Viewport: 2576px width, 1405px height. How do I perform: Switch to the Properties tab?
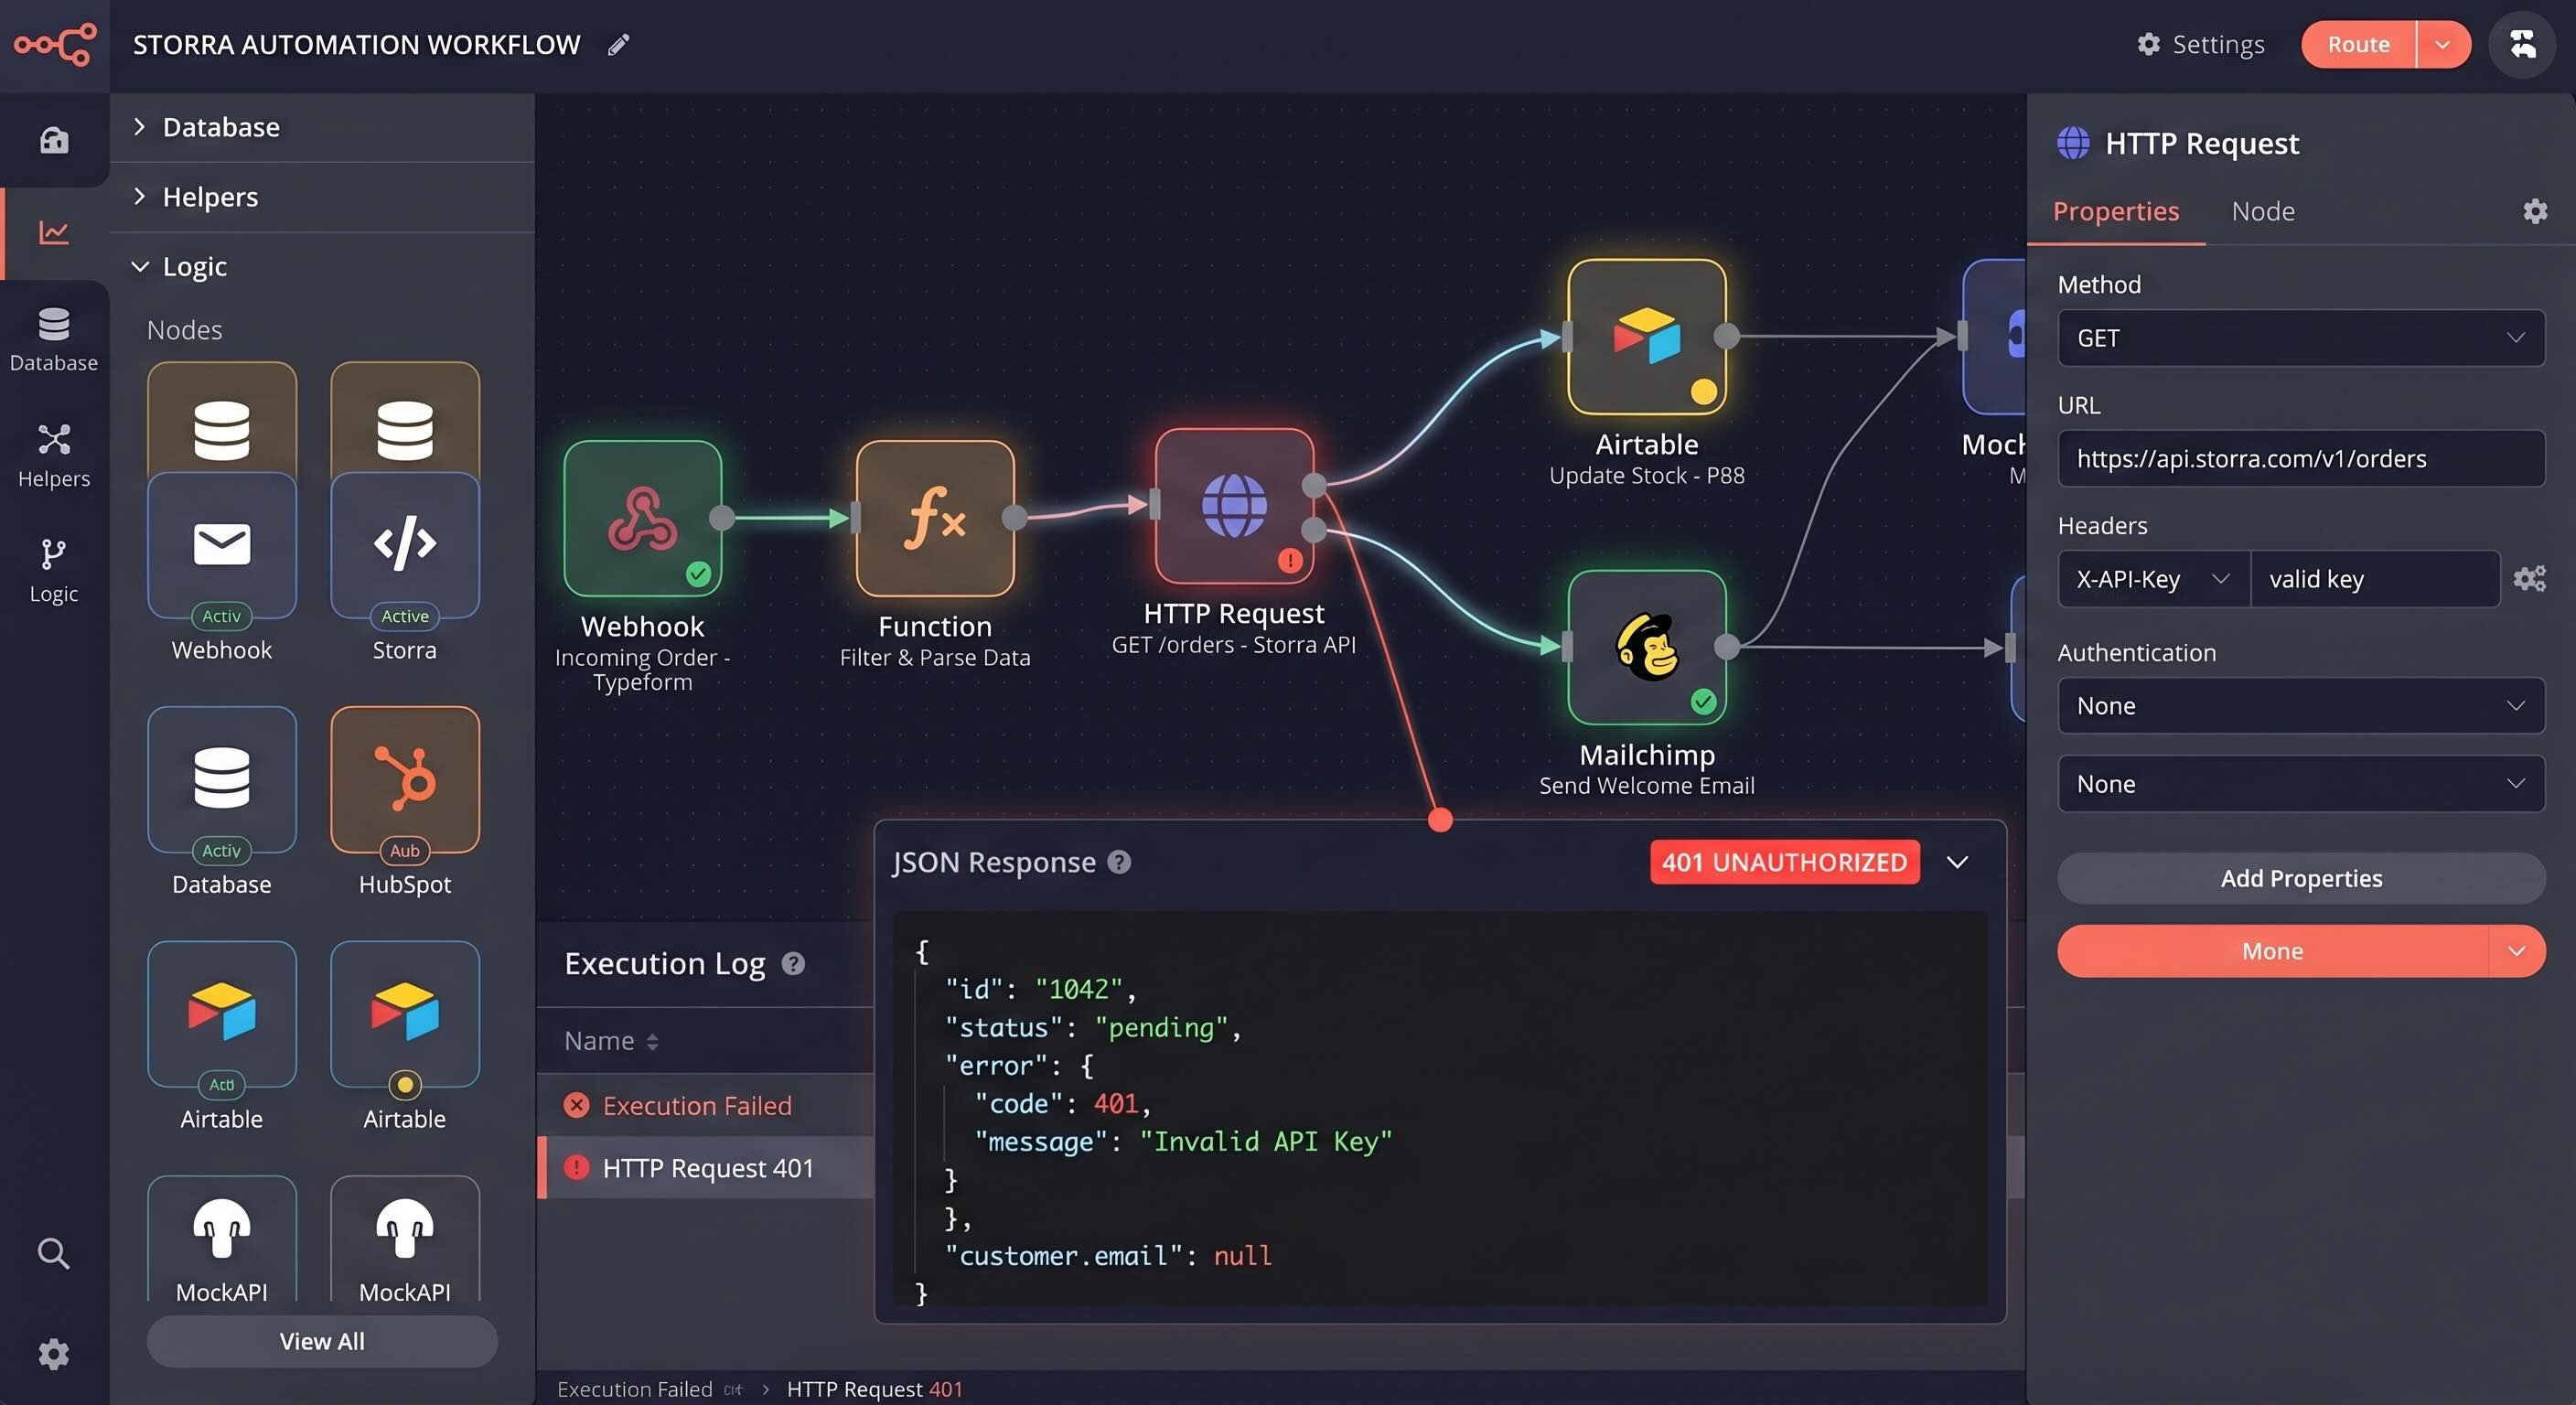(2116, 212)
